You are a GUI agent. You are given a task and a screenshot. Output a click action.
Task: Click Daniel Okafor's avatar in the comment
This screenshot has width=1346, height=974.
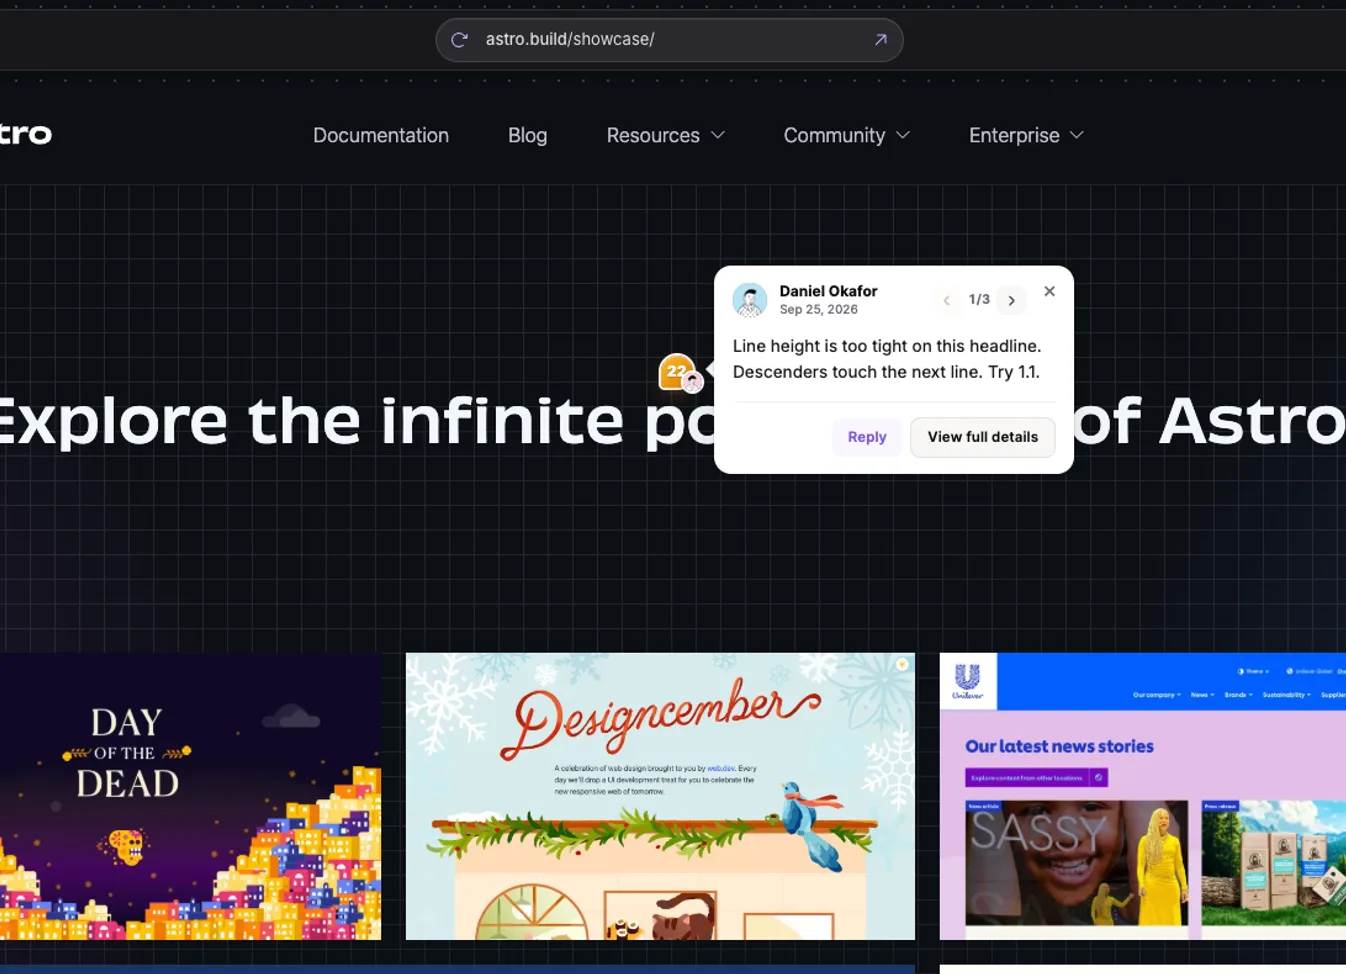750,299
